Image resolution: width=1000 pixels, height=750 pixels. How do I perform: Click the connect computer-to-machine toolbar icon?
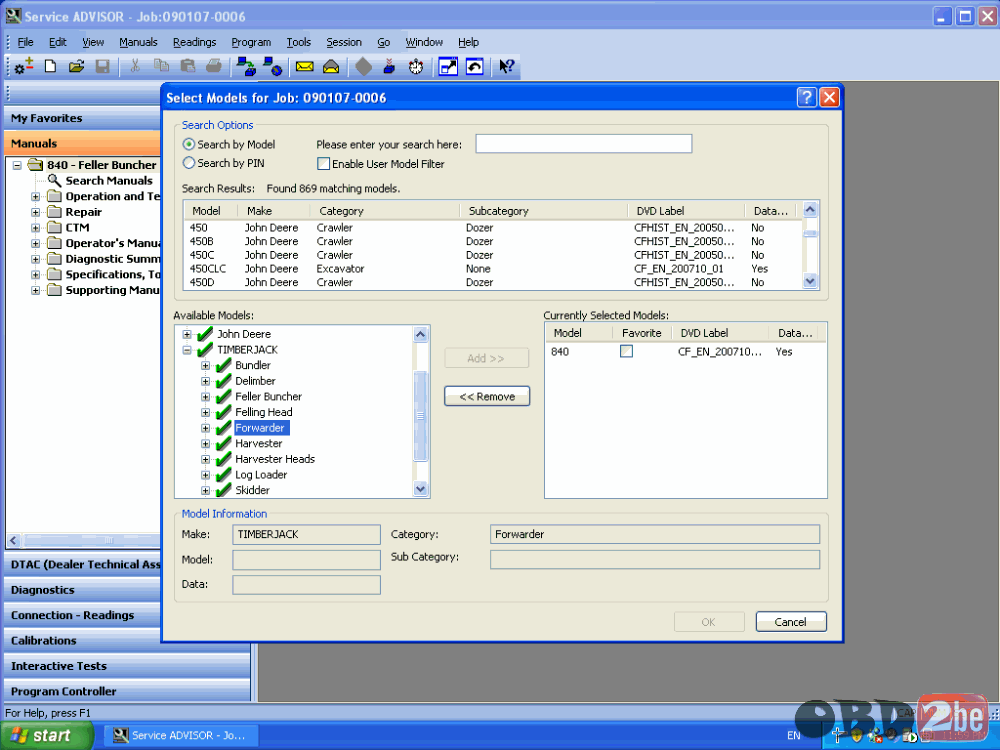click(x=246, y=66)
